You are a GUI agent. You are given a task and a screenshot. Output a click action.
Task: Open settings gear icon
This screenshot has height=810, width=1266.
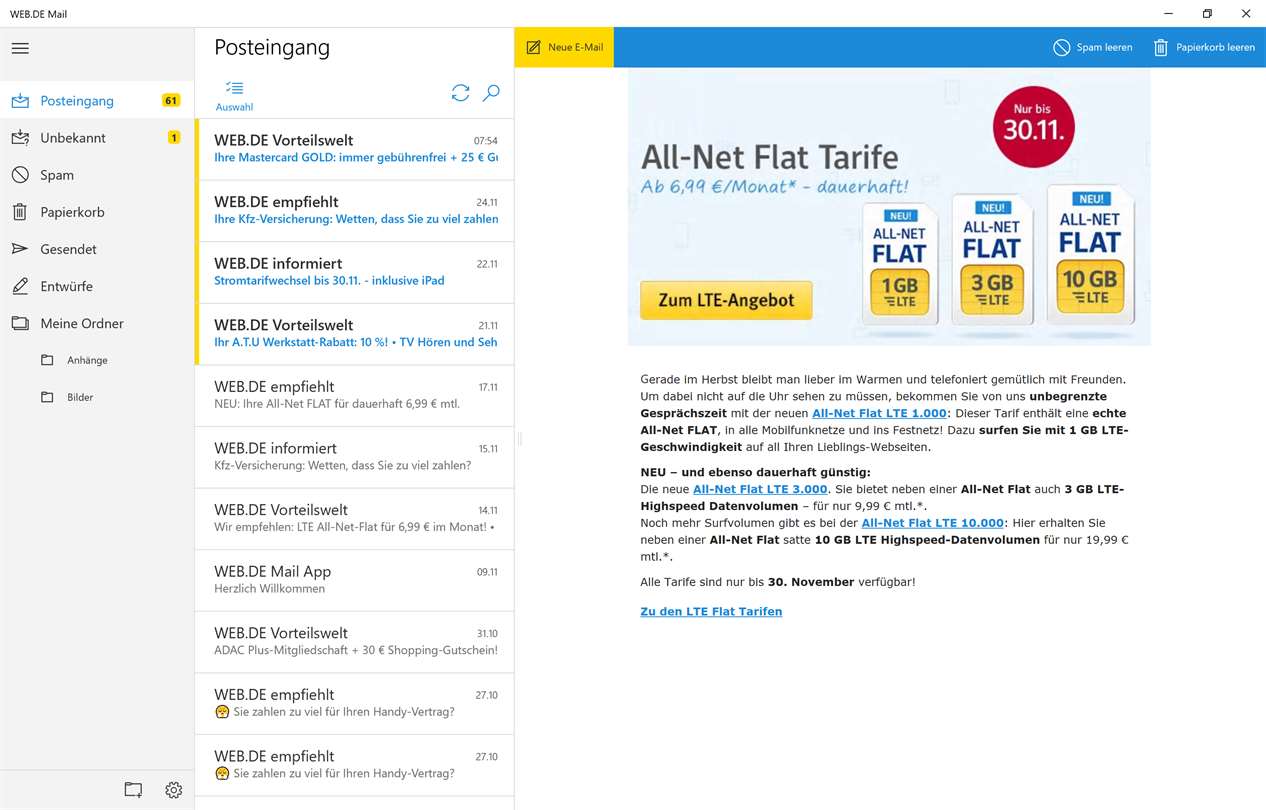click(174, 790)
